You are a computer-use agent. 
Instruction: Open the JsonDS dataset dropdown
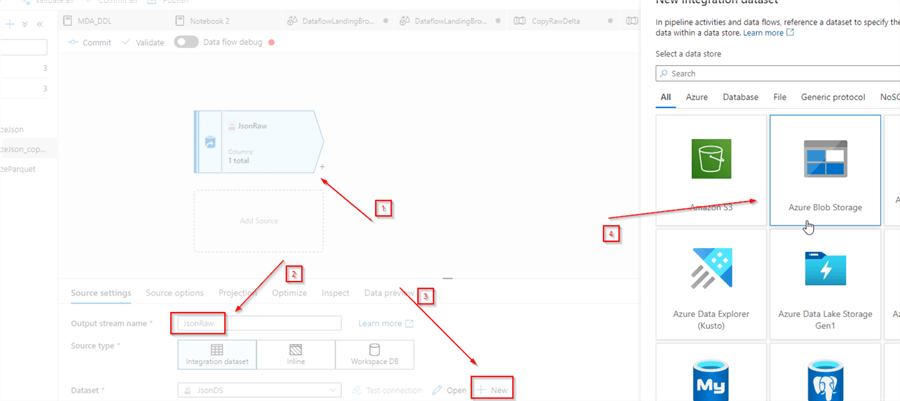pos(259,390)
